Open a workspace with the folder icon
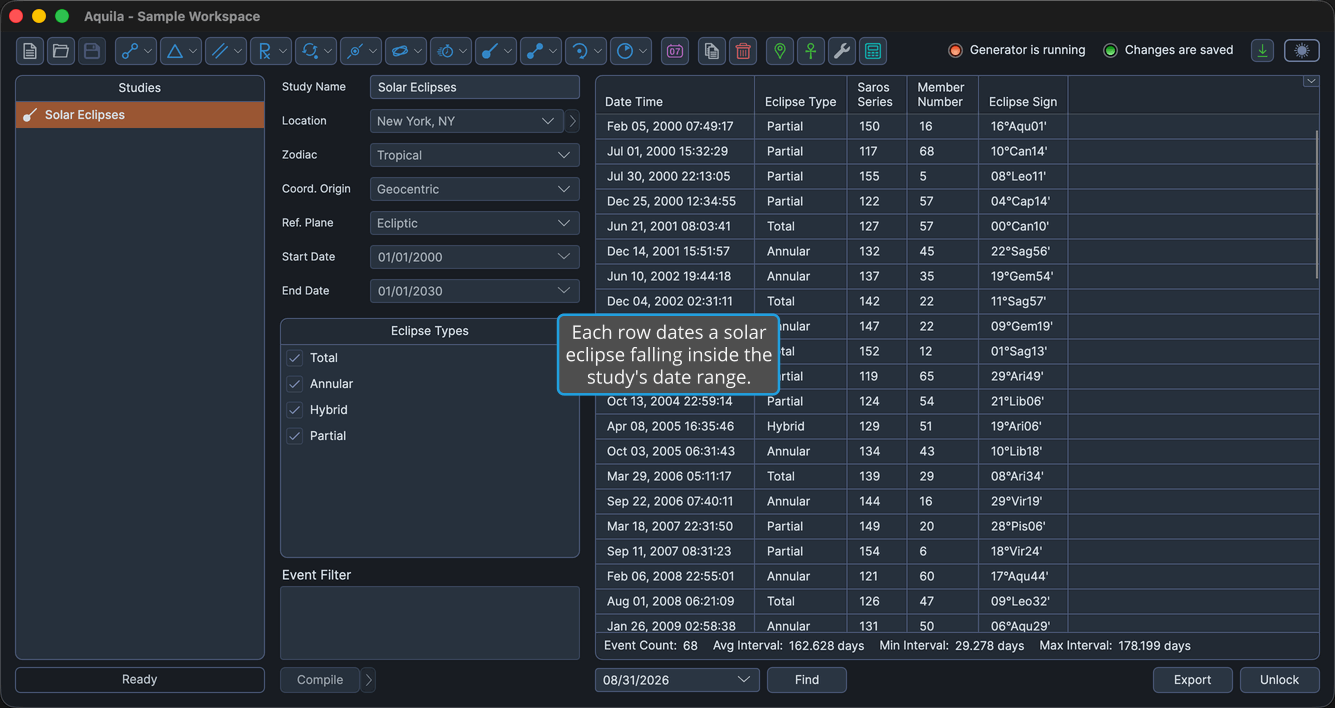 61,51
